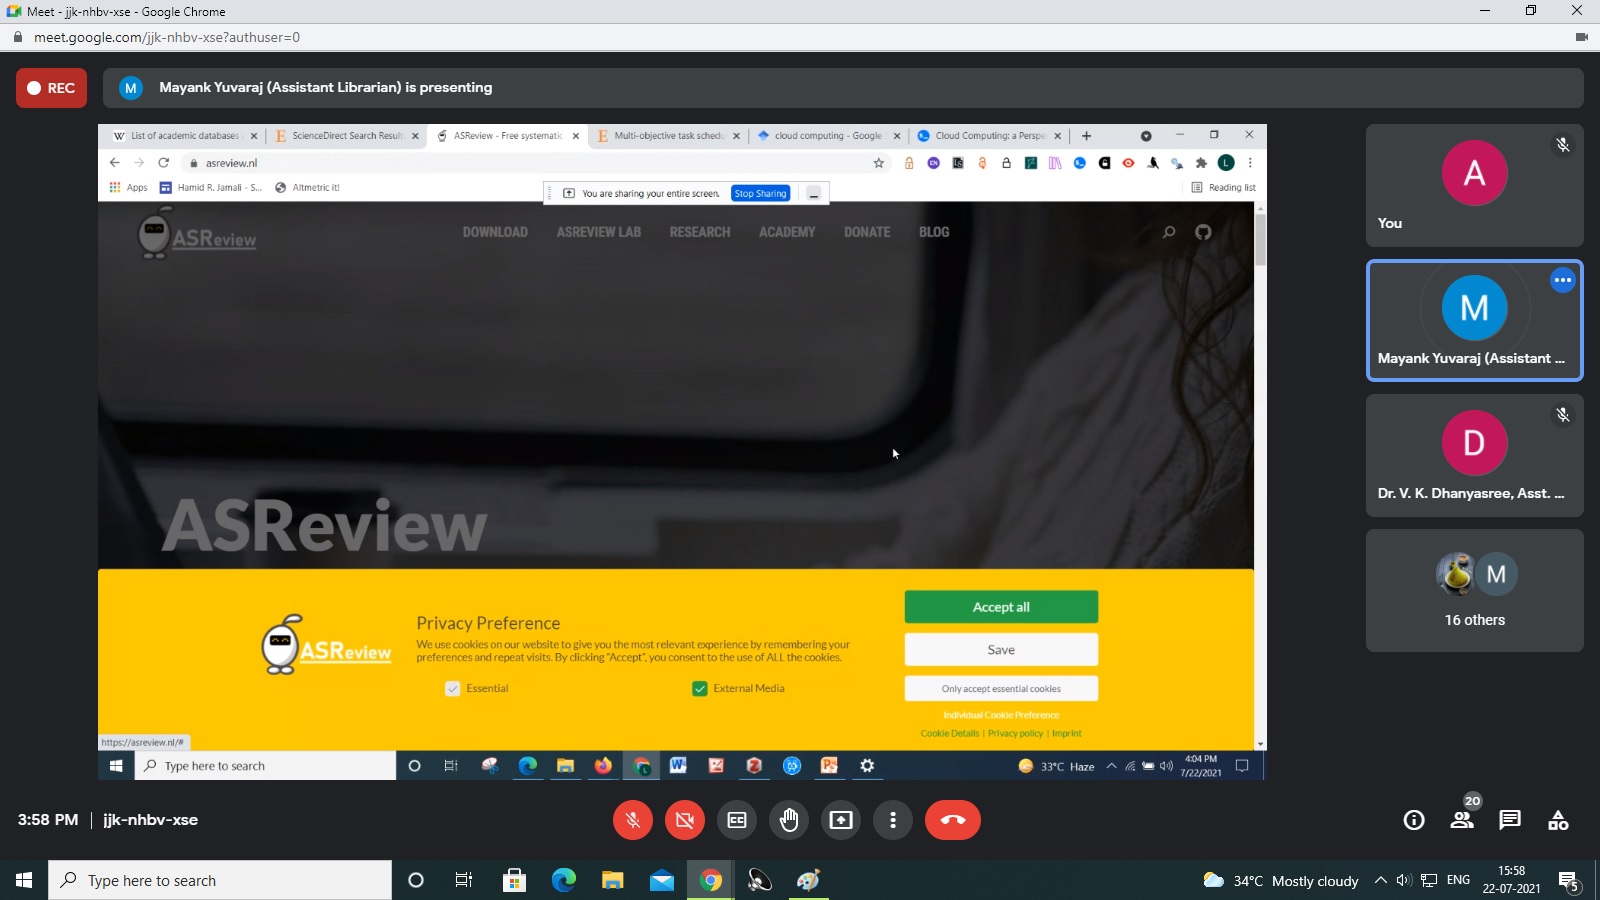The width and height of the screenshot is (1600, 900).
Task: Open options on Mayank Yuvaraj tile
Action: pyautogui.click(x=1563, y=280)
